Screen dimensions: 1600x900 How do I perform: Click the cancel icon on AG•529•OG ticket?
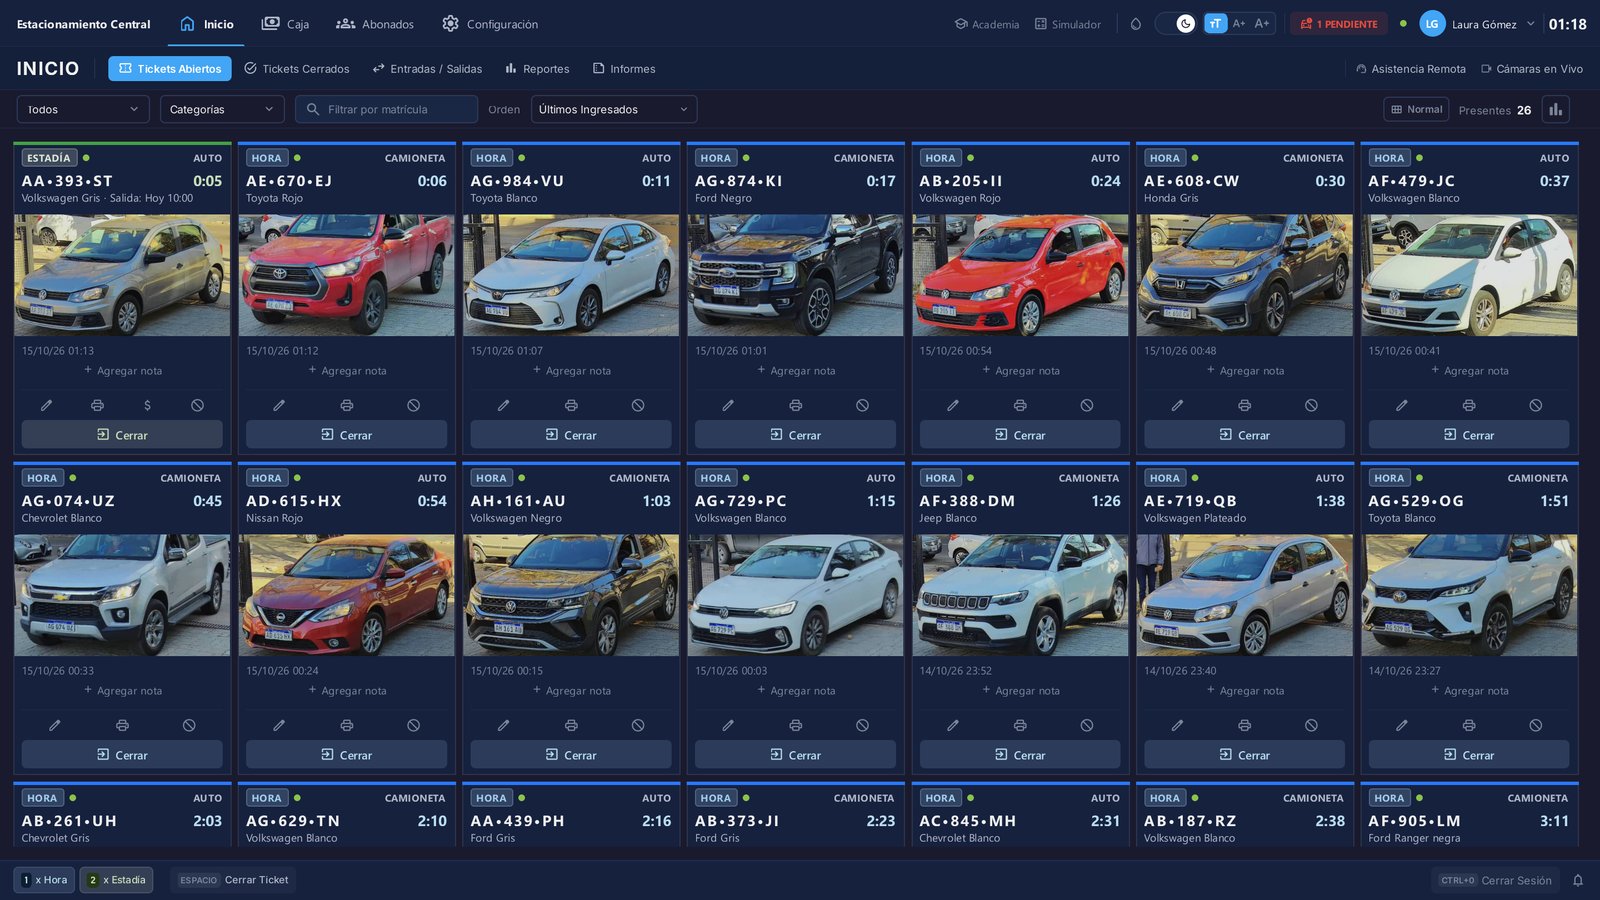(1536, 725)
